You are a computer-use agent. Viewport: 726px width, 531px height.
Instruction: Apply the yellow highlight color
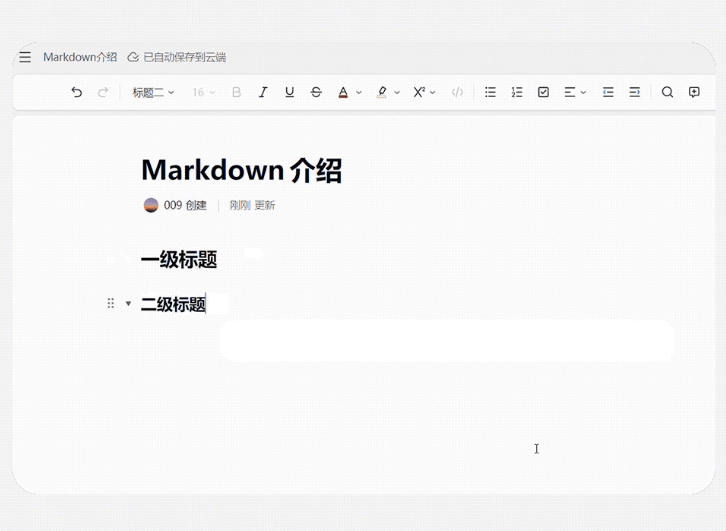click(x=381, y=92)
